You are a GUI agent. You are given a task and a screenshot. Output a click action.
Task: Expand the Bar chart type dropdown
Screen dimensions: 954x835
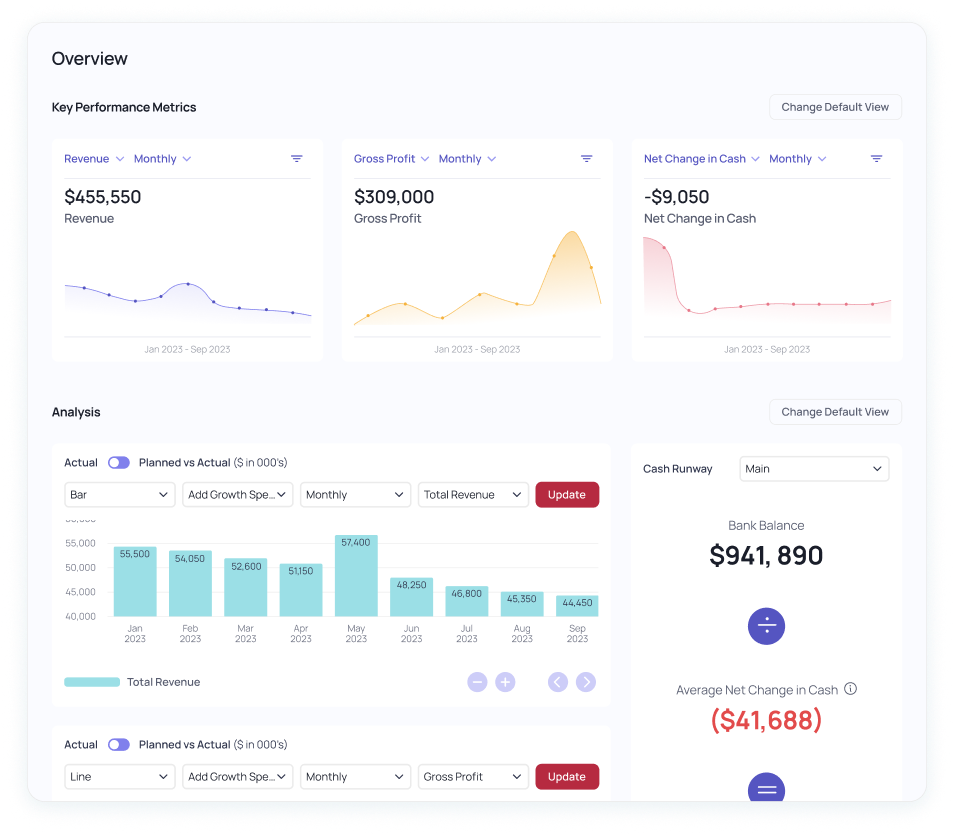click(x=119, y=494)
